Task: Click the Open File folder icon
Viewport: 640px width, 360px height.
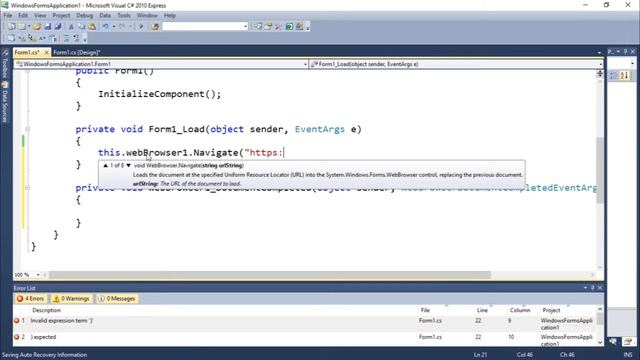Action: [37, 27]
